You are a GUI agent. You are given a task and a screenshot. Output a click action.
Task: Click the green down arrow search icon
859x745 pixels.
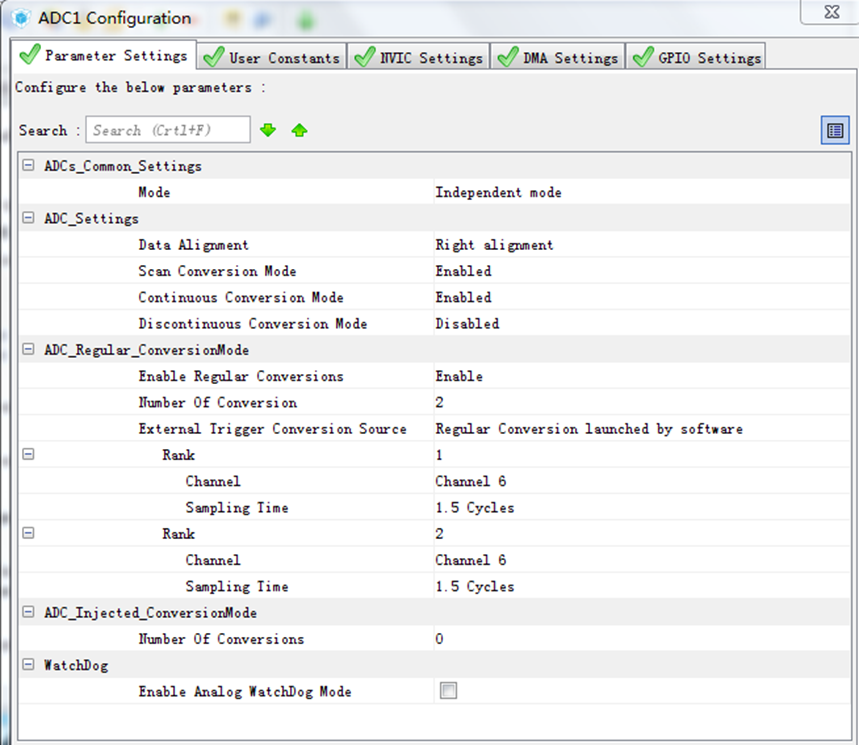267,130
